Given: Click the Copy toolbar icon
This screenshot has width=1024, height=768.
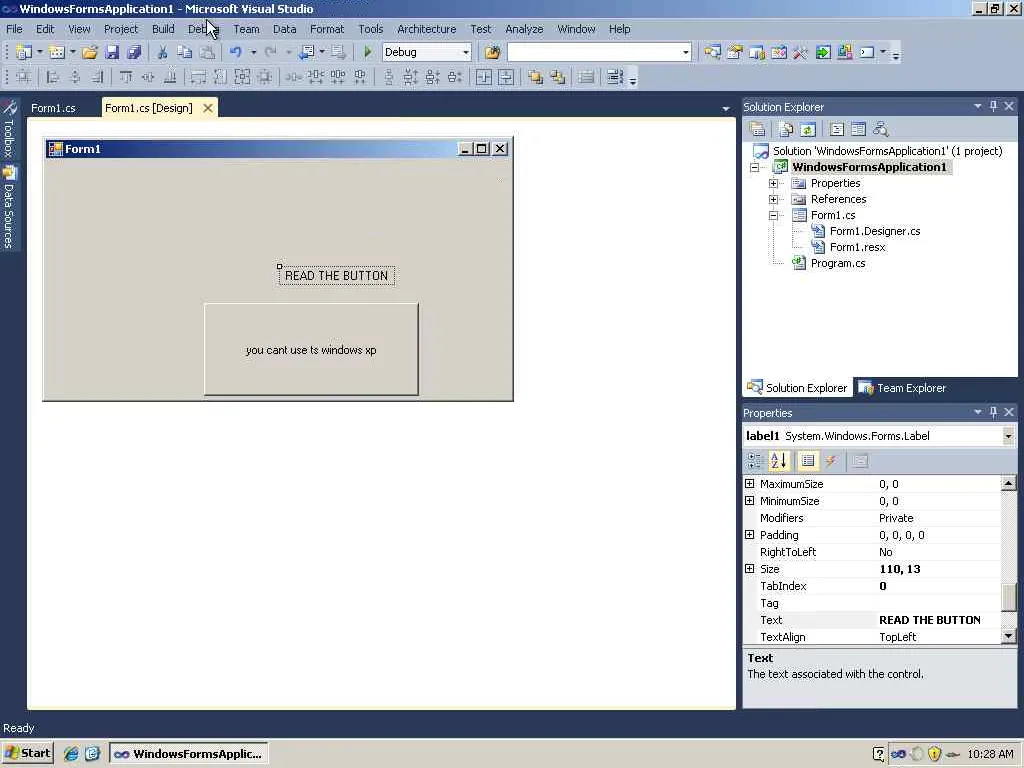Looking at the screenshot, I should coord(185,52).
